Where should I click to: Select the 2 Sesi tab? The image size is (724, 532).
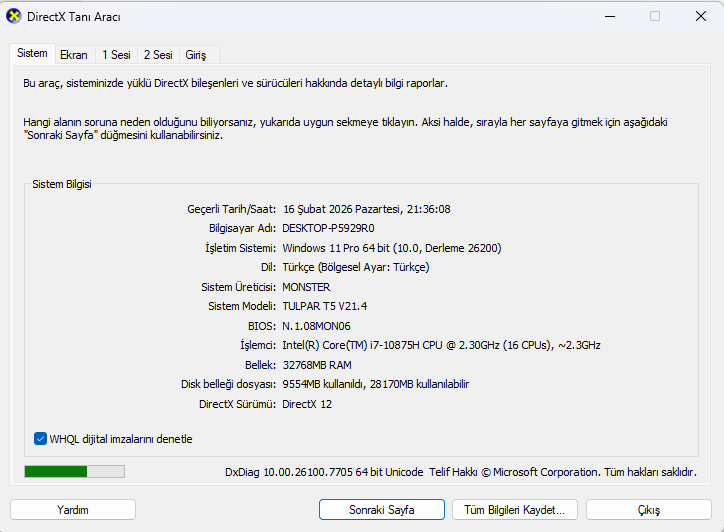pyautogui.click(x=157, y=55)
